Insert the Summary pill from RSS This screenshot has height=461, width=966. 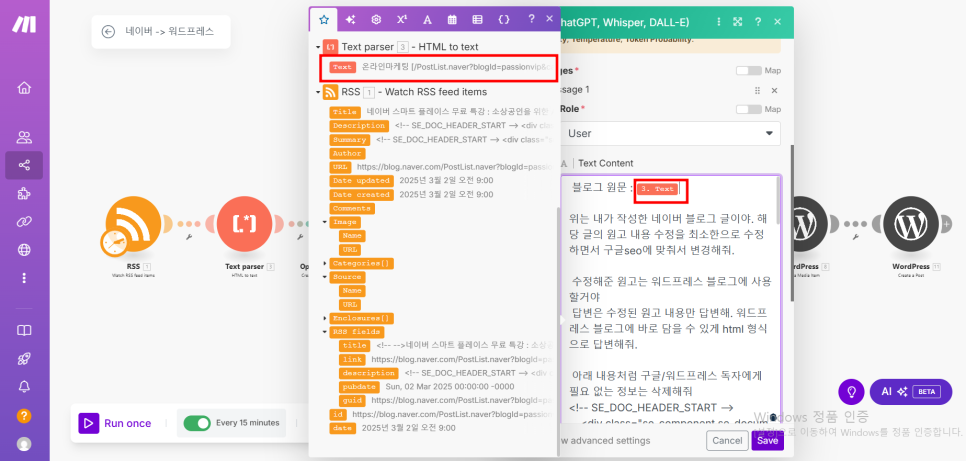(350, 140)
